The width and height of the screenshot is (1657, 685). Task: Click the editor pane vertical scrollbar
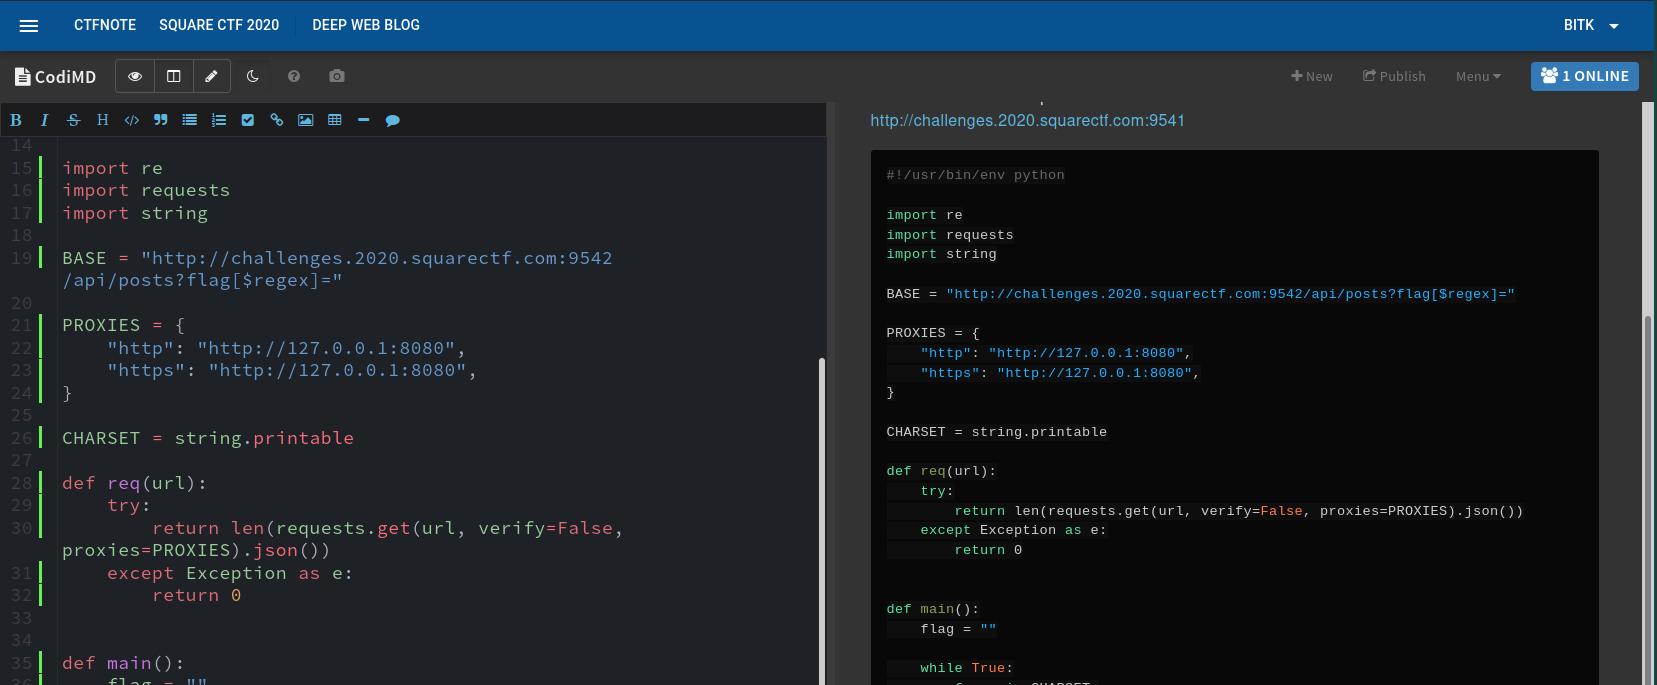tap(822, 520)
